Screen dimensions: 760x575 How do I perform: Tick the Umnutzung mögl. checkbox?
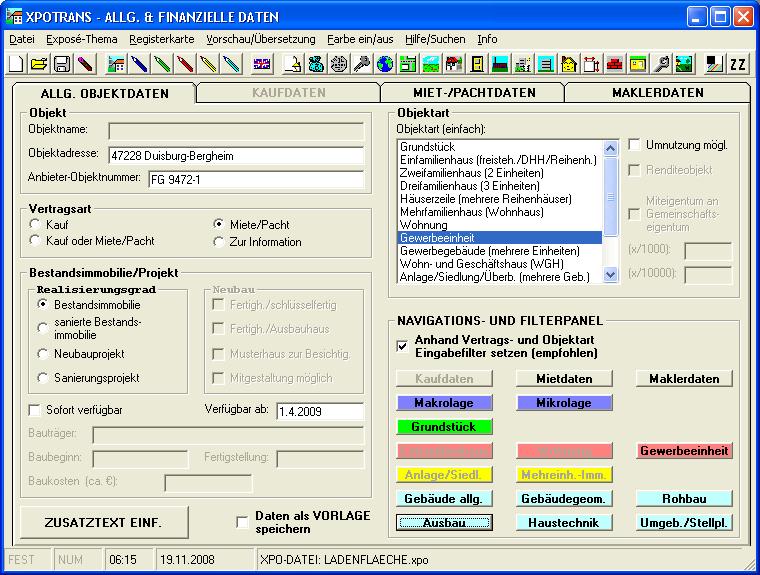[634, 145]
